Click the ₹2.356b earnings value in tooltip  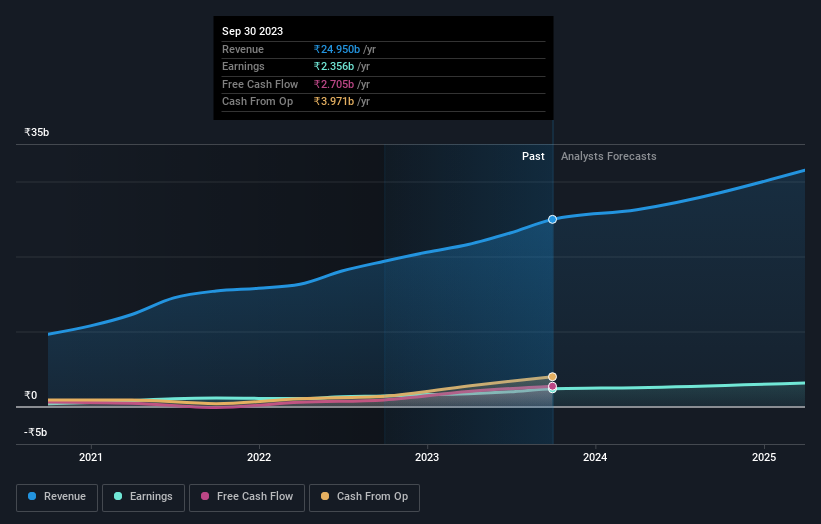(334, 66)
